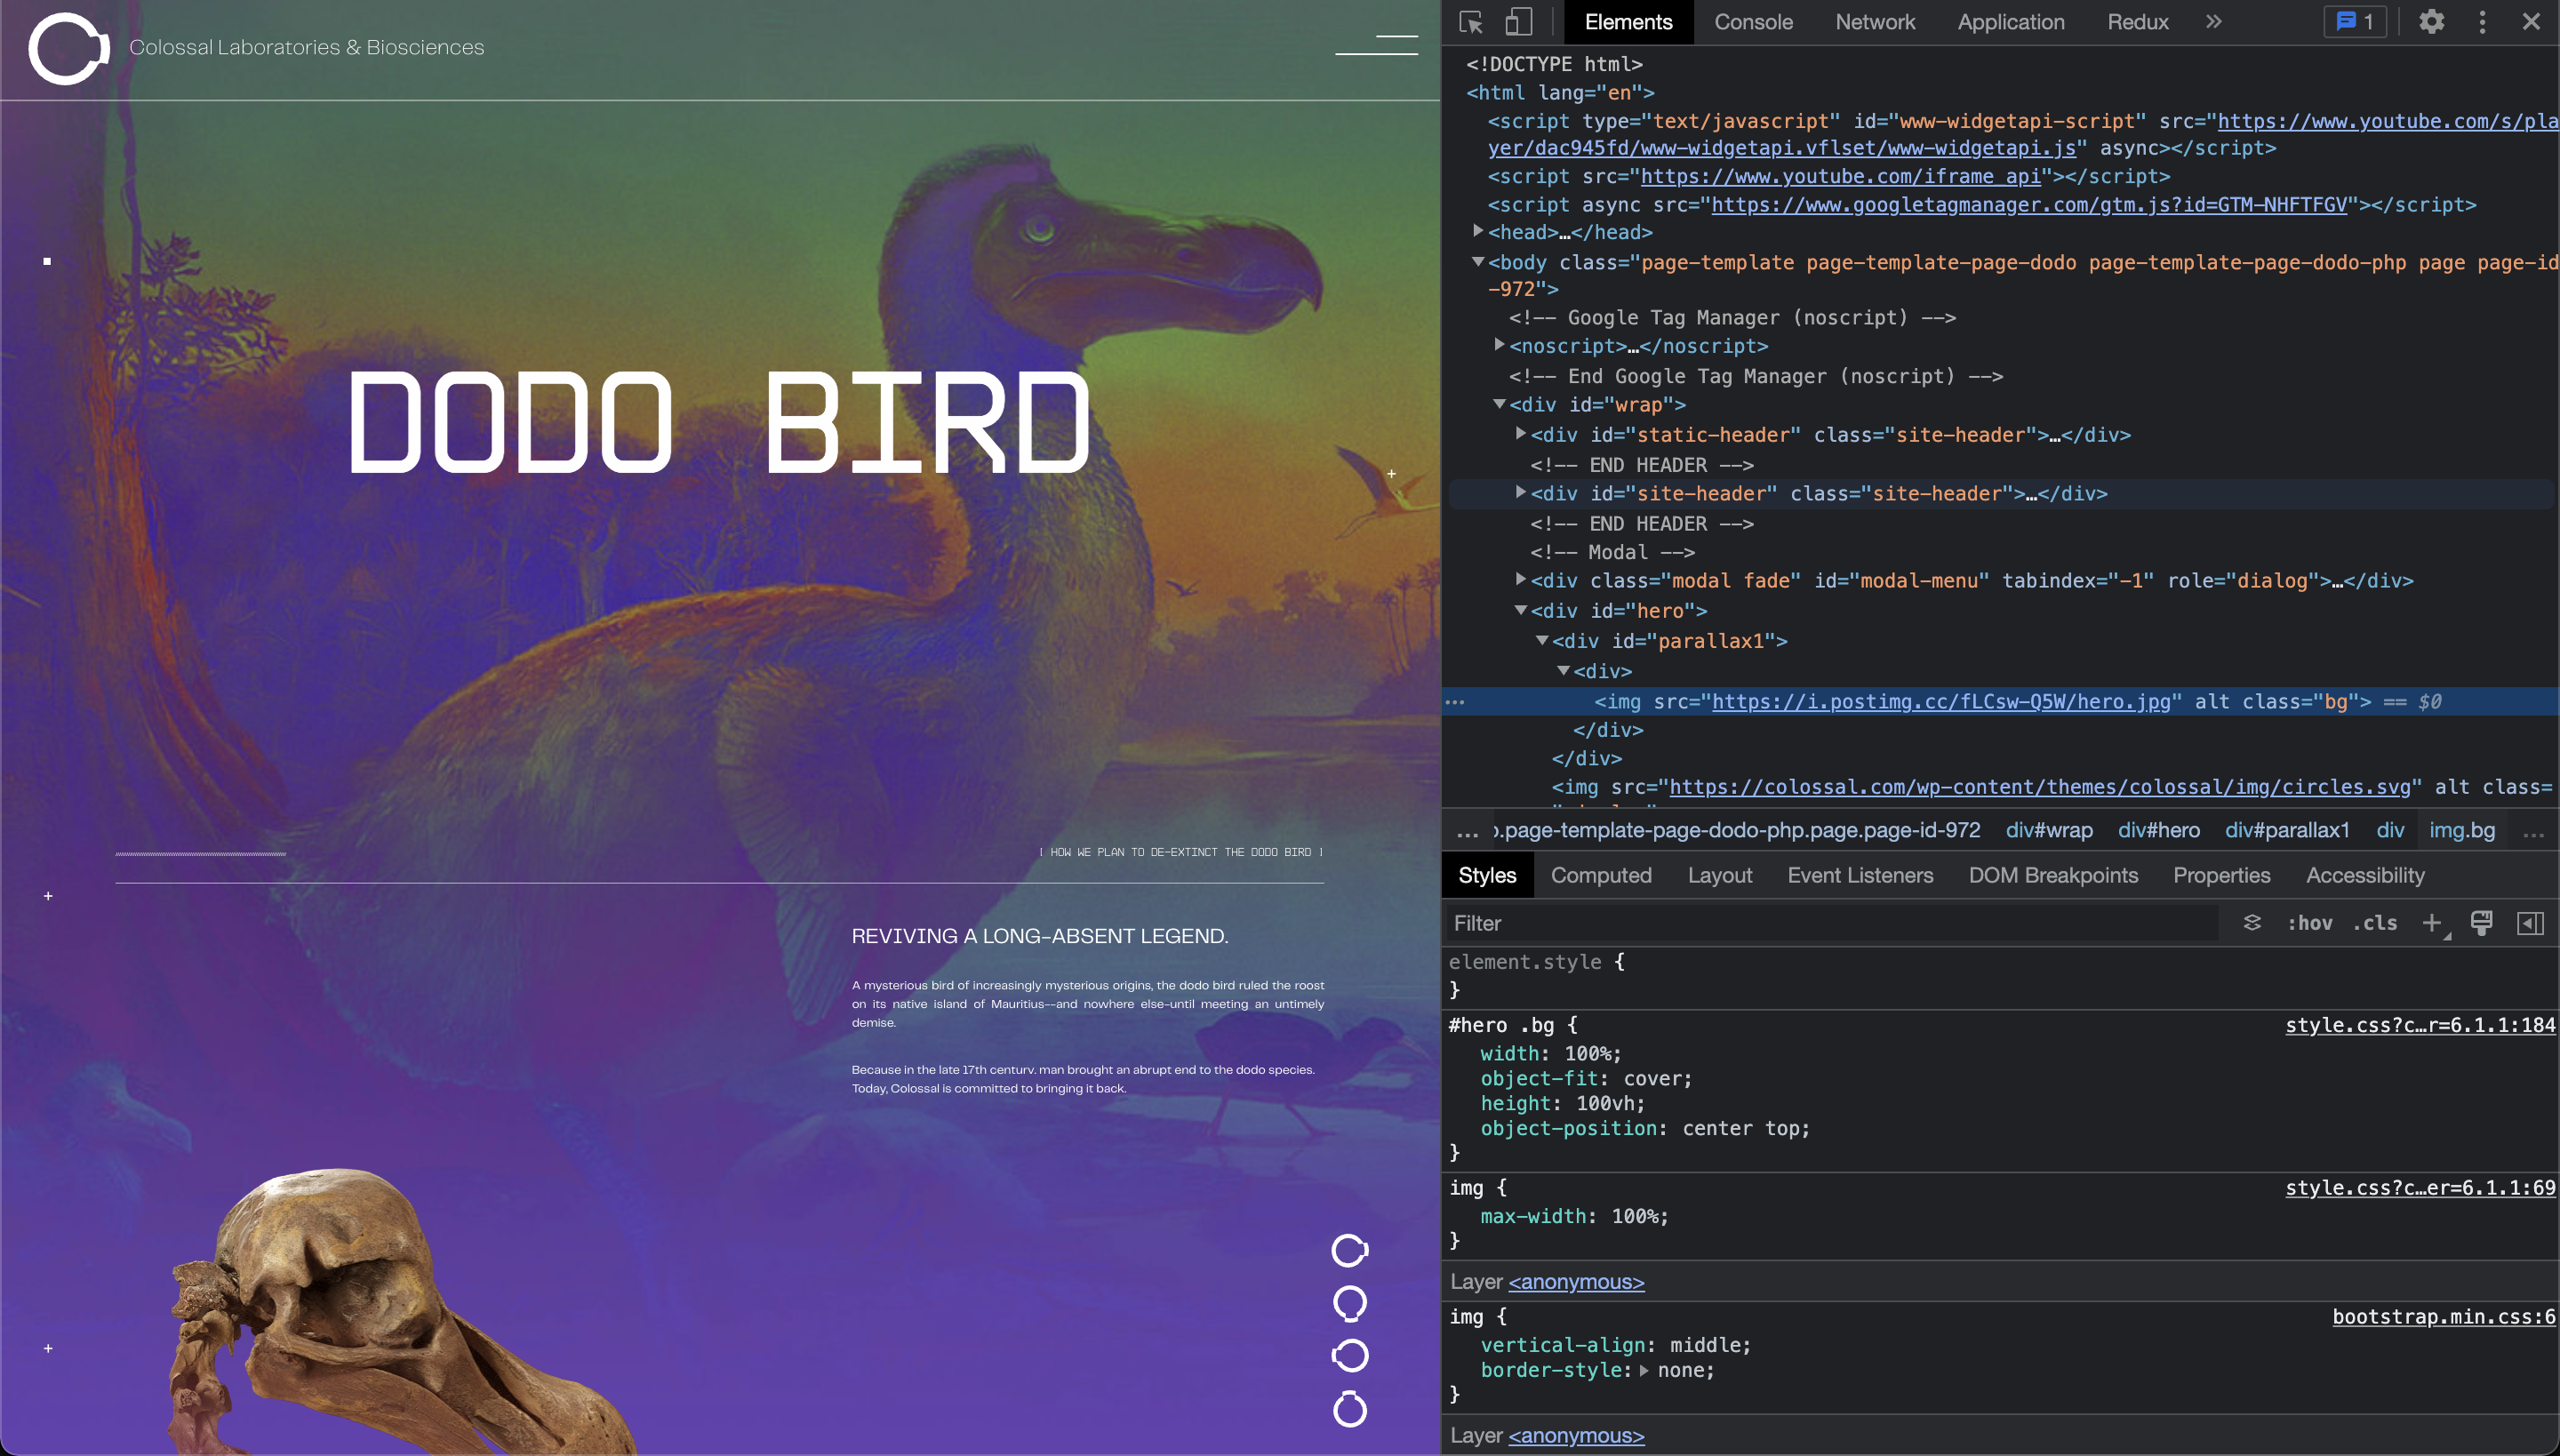Toggle the .cls classes button
This screenshot has width=2560, height=1456.
pos(2375,923)
